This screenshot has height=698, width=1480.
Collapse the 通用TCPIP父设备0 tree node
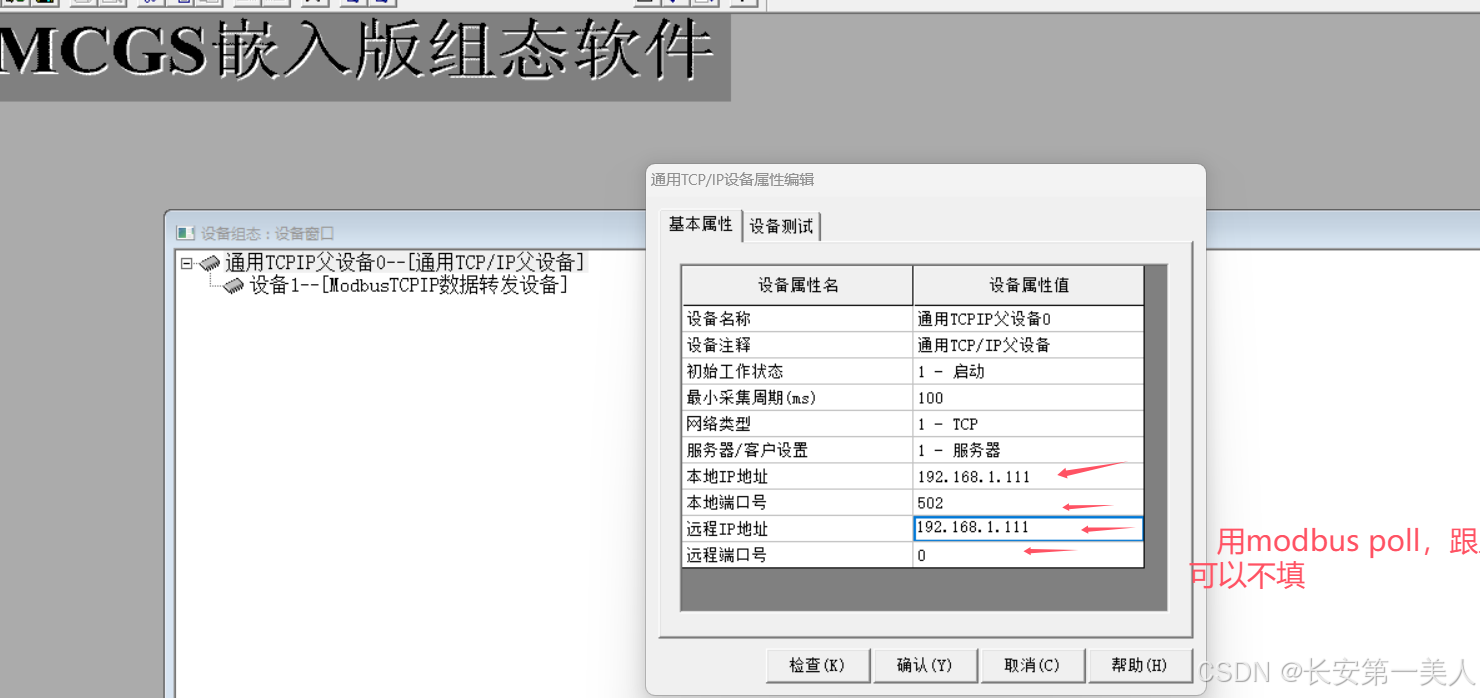coord(186,263)
